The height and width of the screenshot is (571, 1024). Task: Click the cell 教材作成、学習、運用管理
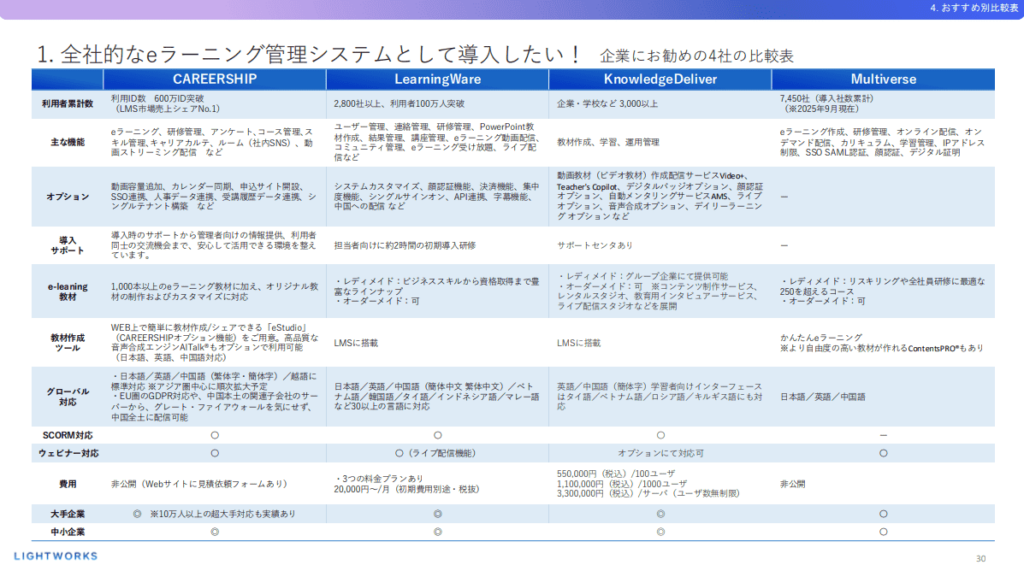[608, 142]
